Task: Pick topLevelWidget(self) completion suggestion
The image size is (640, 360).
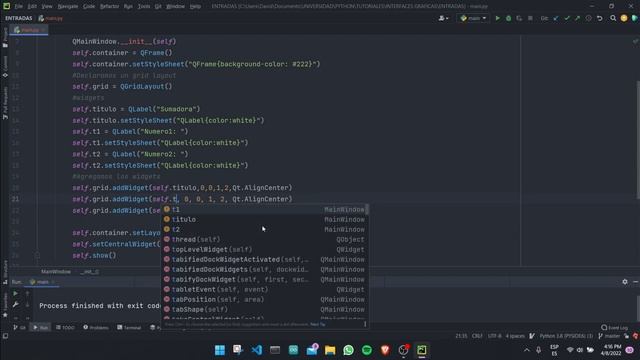Action: pyautogui.click(x=264, y=249)
